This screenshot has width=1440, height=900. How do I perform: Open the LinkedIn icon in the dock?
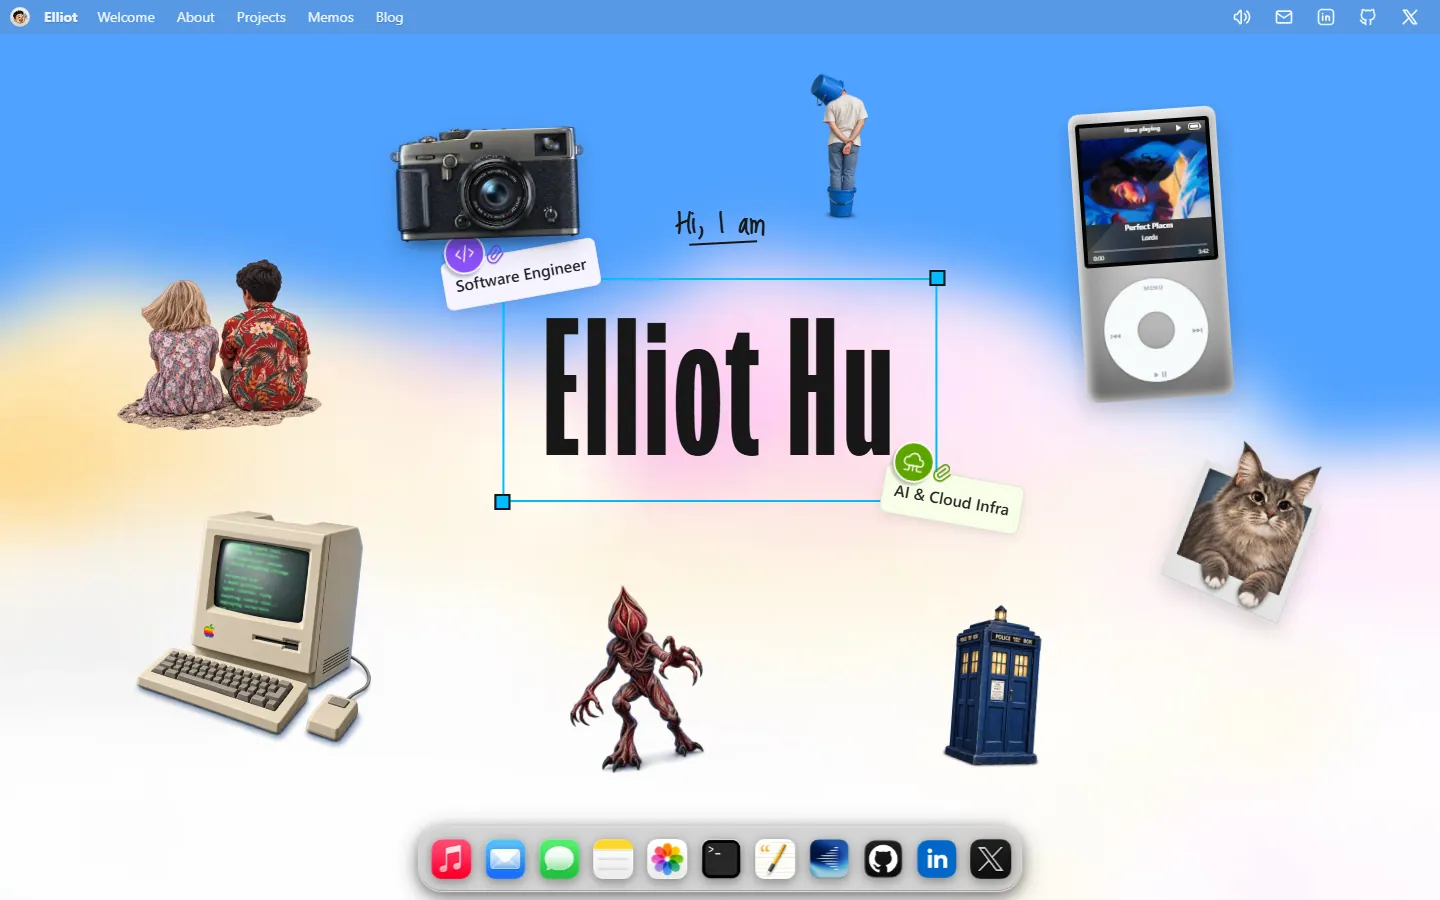[937, 859]
